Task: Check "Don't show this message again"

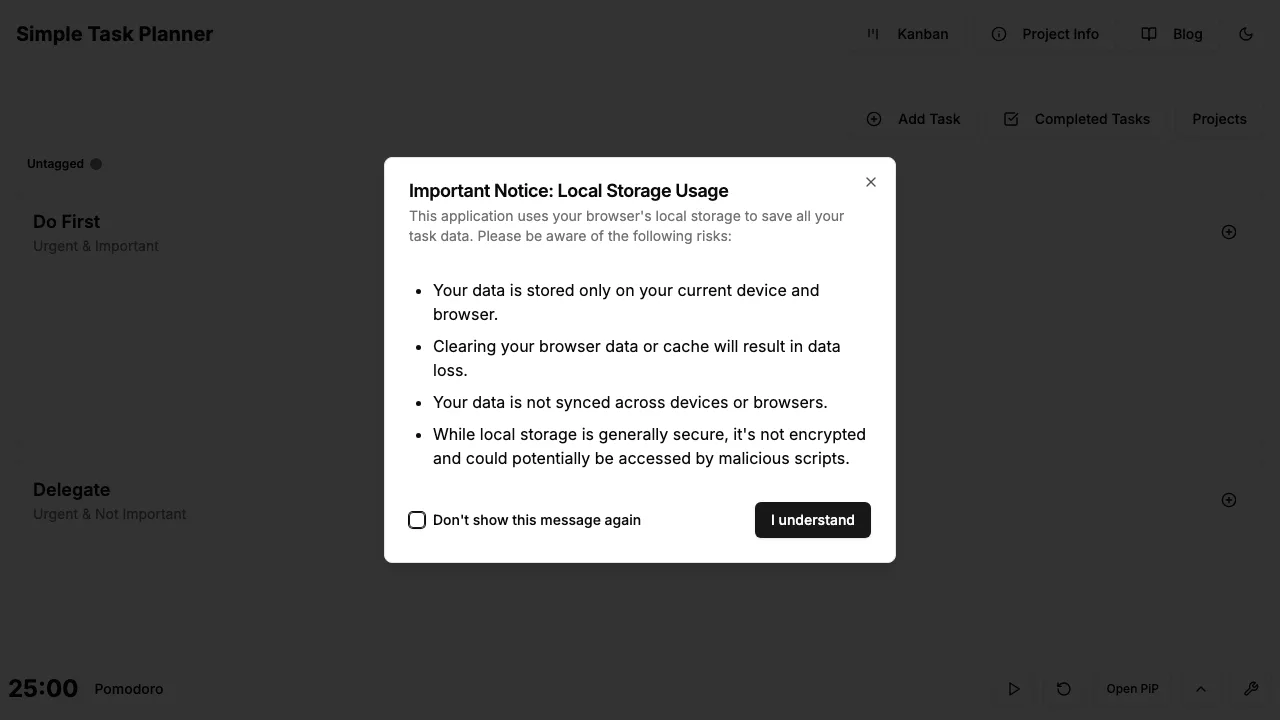Action: (417, 520)
